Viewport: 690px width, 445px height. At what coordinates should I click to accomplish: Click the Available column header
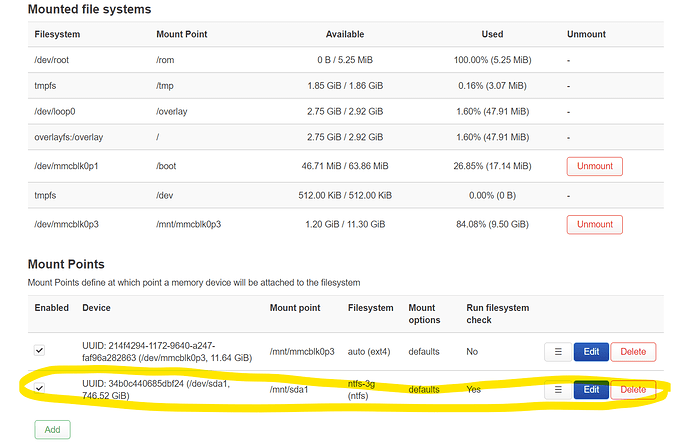(345, 34)
